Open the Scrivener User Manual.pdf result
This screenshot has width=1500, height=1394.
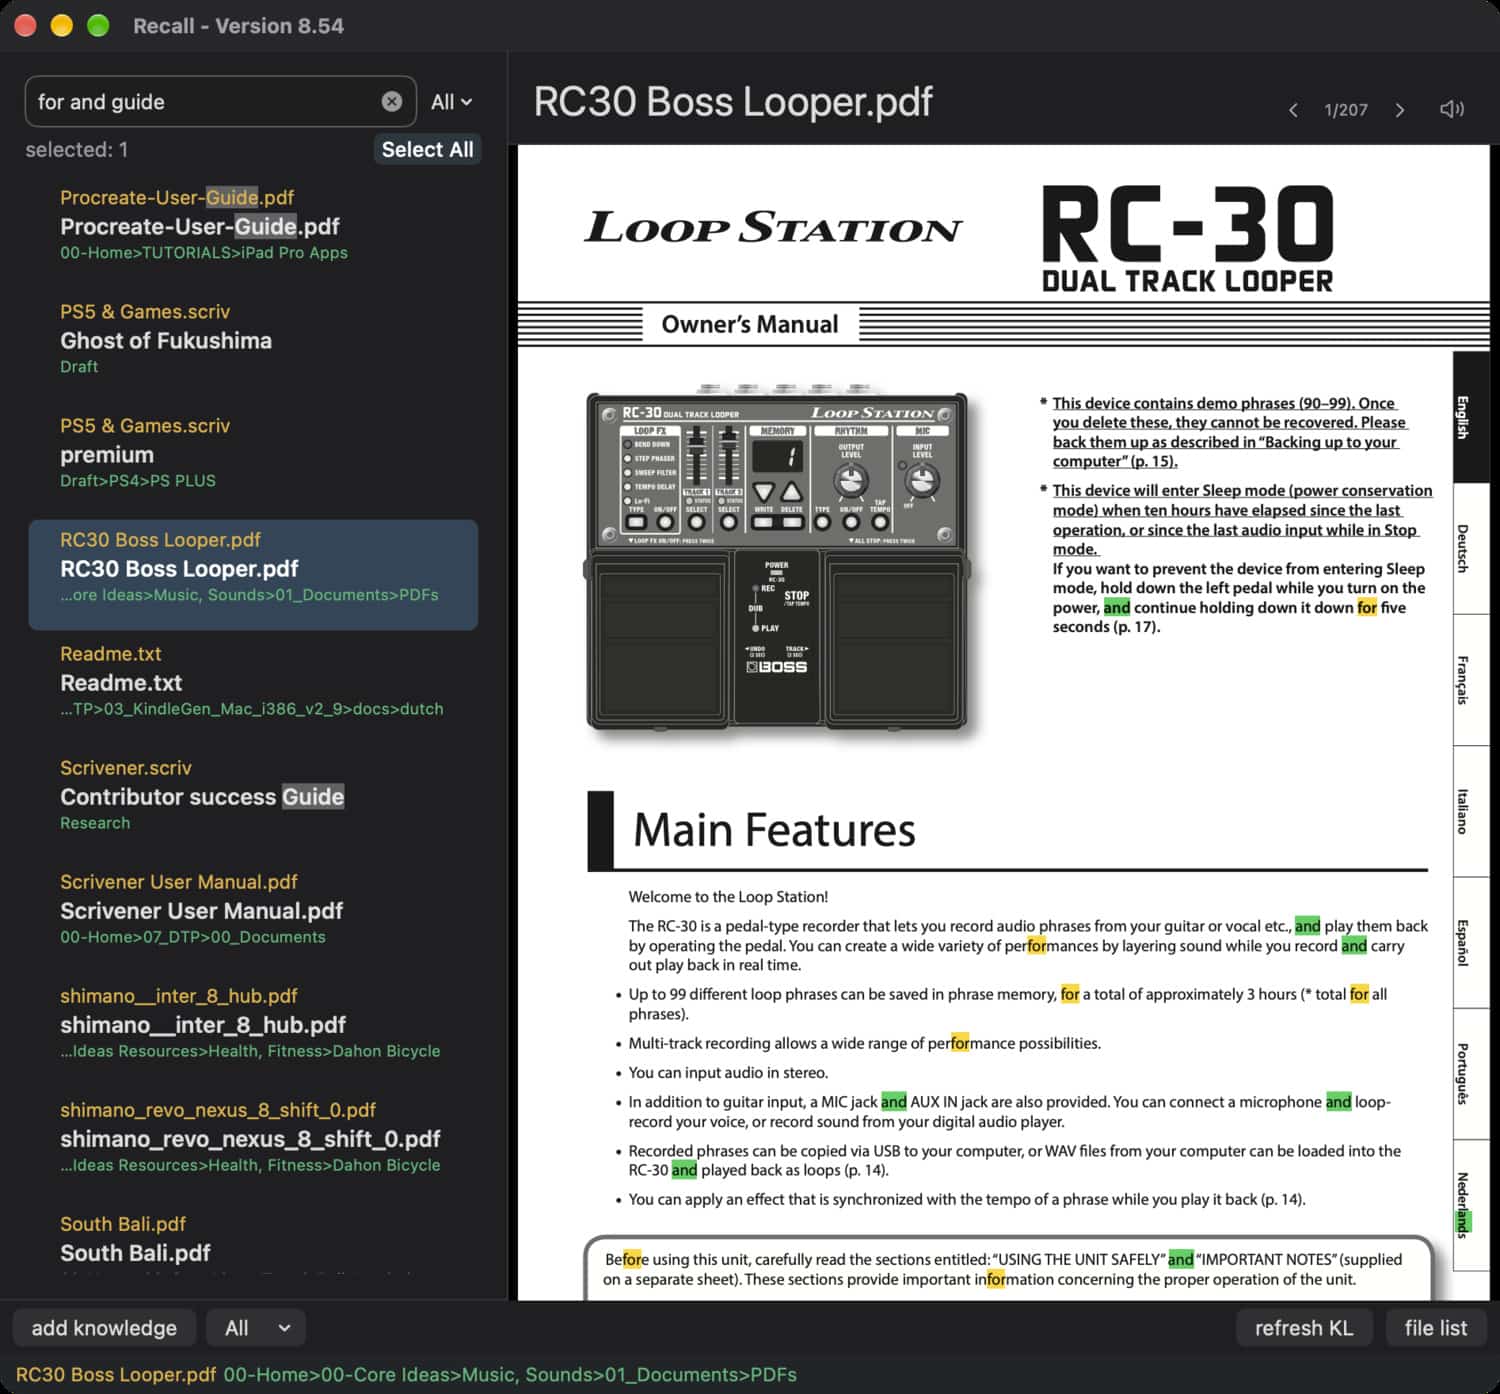coord(253,909)
